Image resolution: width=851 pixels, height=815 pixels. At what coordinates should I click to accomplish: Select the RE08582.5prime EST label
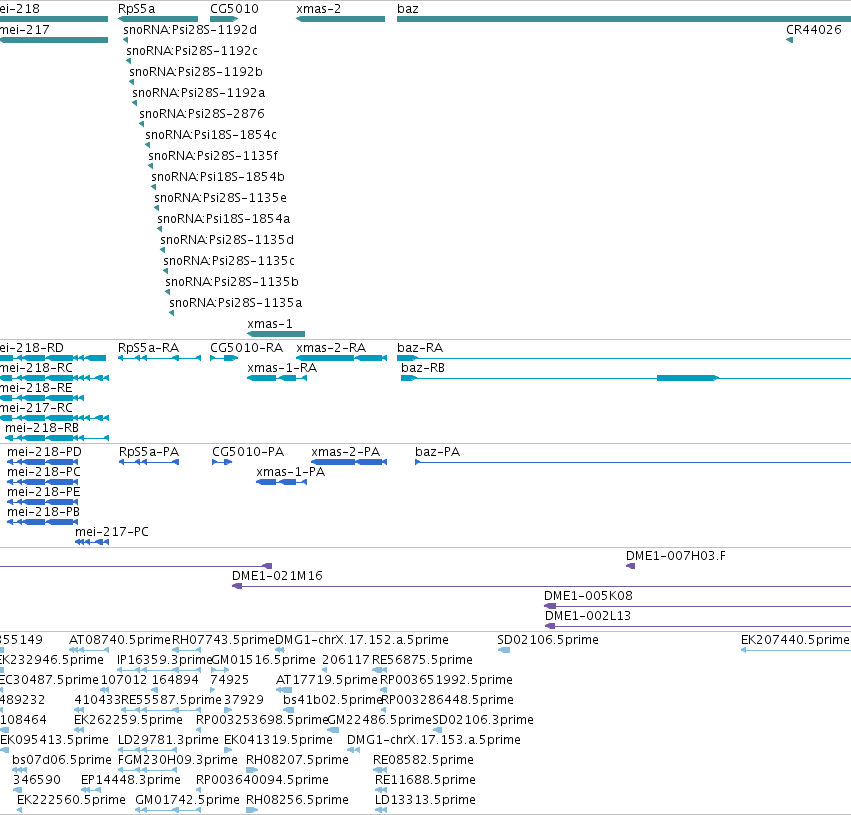[x=423, y=760]
